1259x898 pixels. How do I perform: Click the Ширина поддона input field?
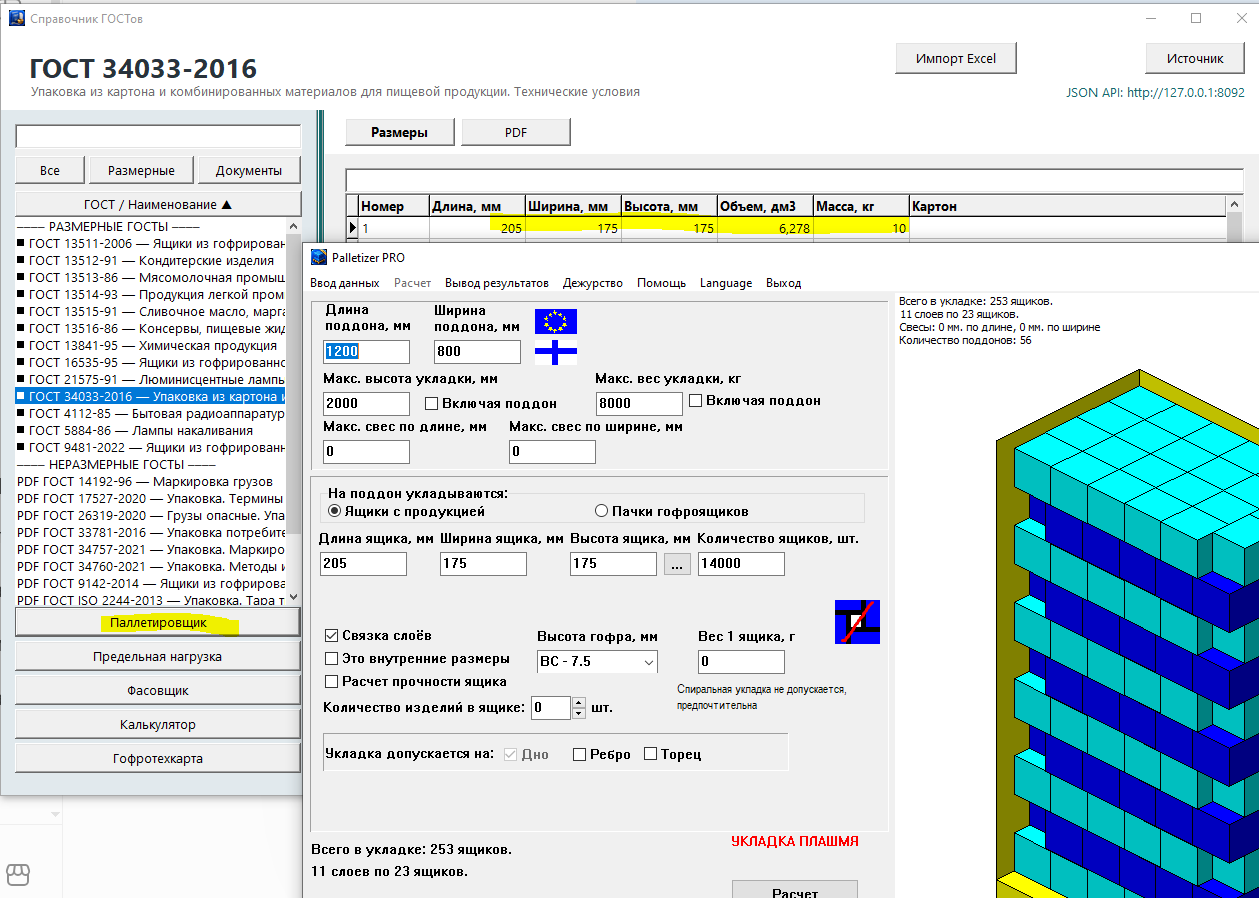tap(477, 351)
